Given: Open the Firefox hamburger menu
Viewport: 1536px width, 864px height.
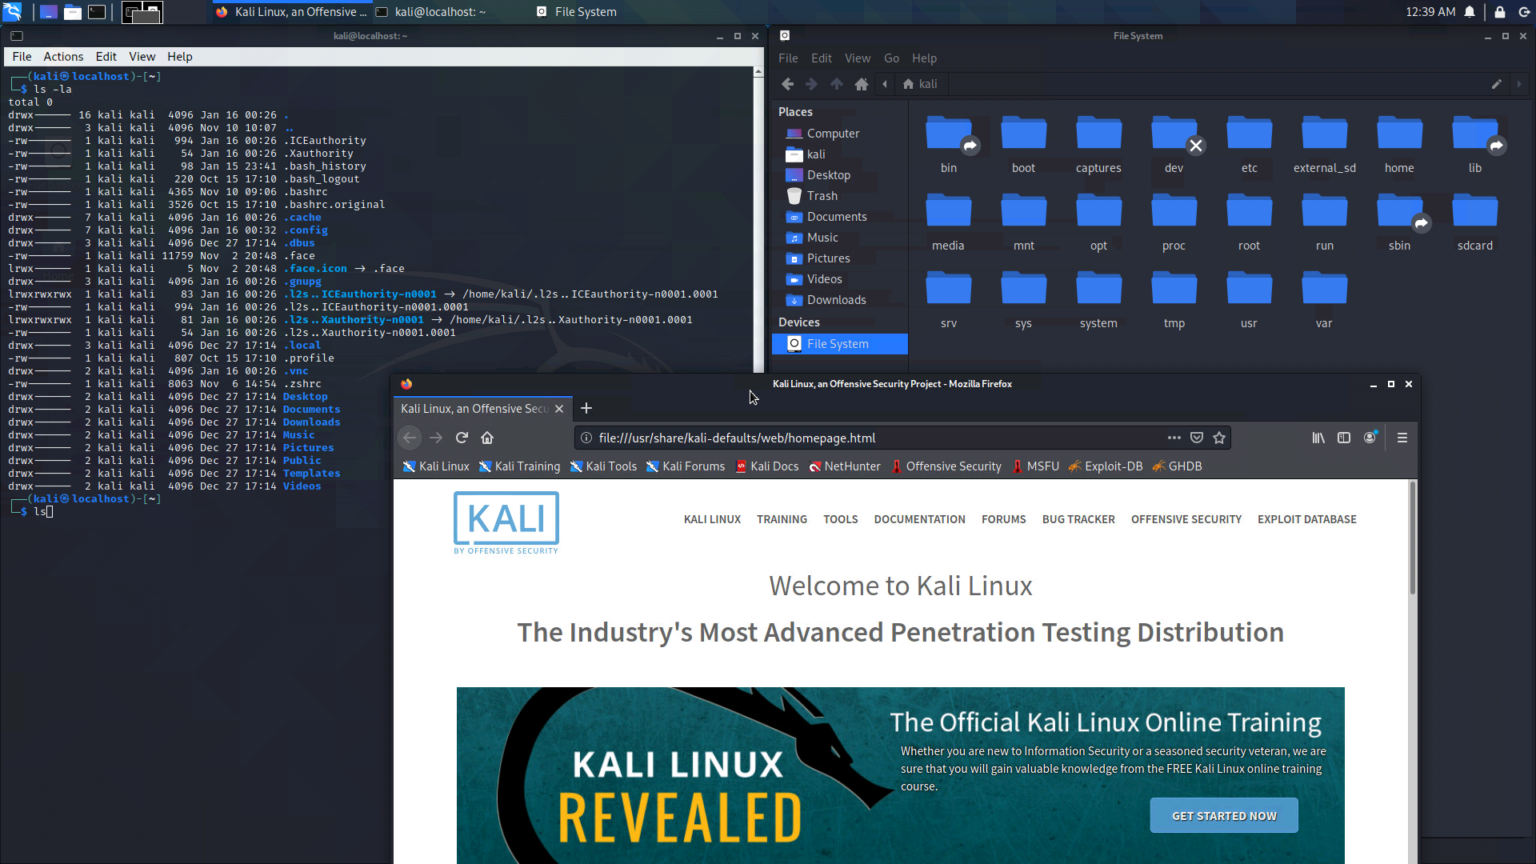Looking at the screenshot, I should 1402,437.
